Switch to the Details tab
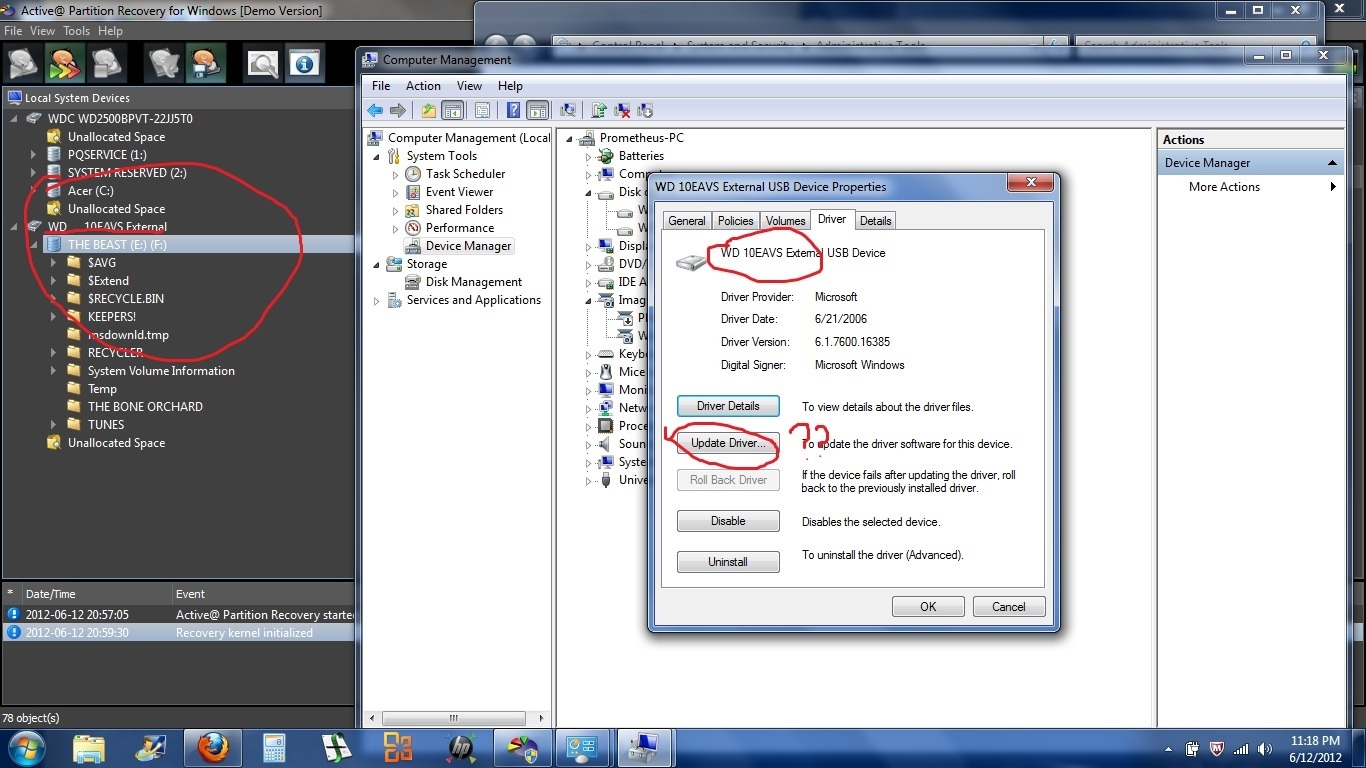Image resolution: width=1366 pixels, height=768 pixels. pos(875,221)
